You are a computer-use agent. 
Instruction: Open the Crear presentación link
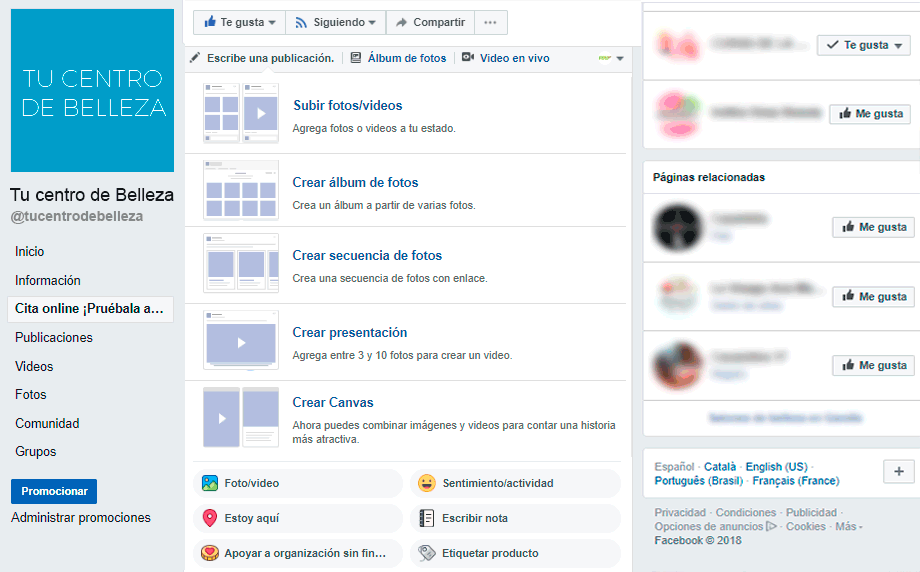point(350,333)
